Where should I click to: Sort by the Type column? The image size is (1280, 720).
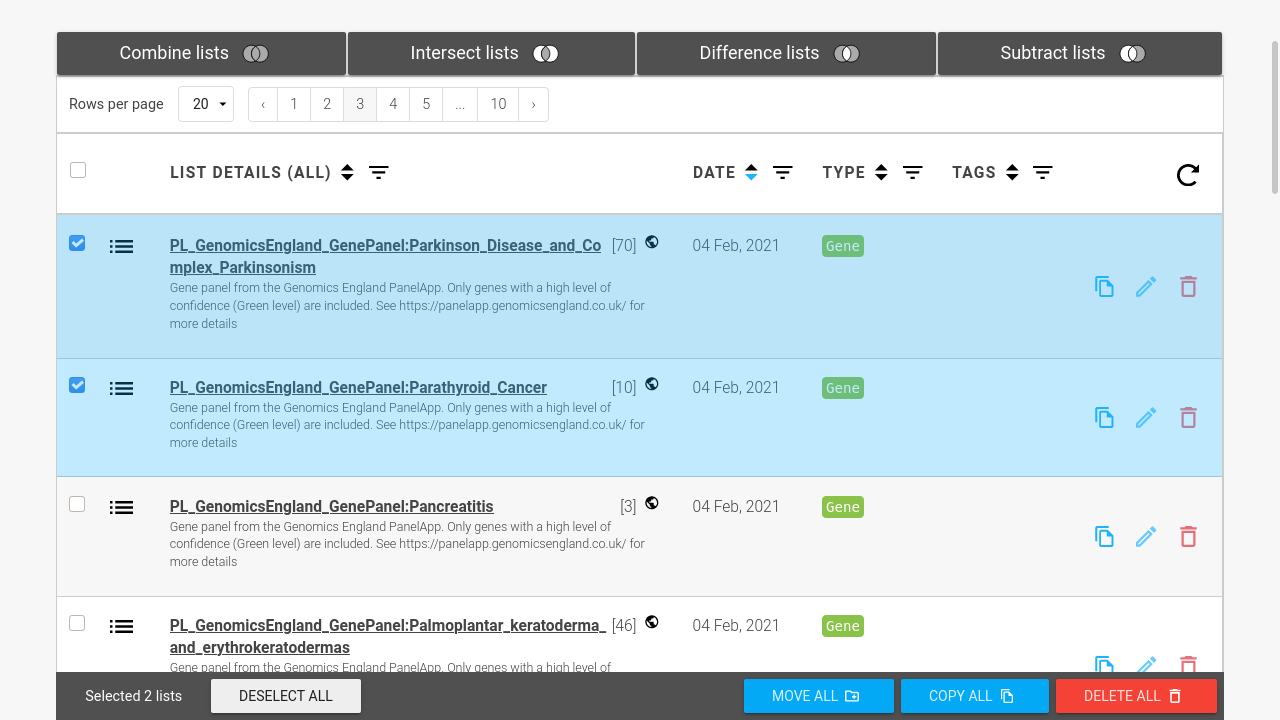click(881, 173)
